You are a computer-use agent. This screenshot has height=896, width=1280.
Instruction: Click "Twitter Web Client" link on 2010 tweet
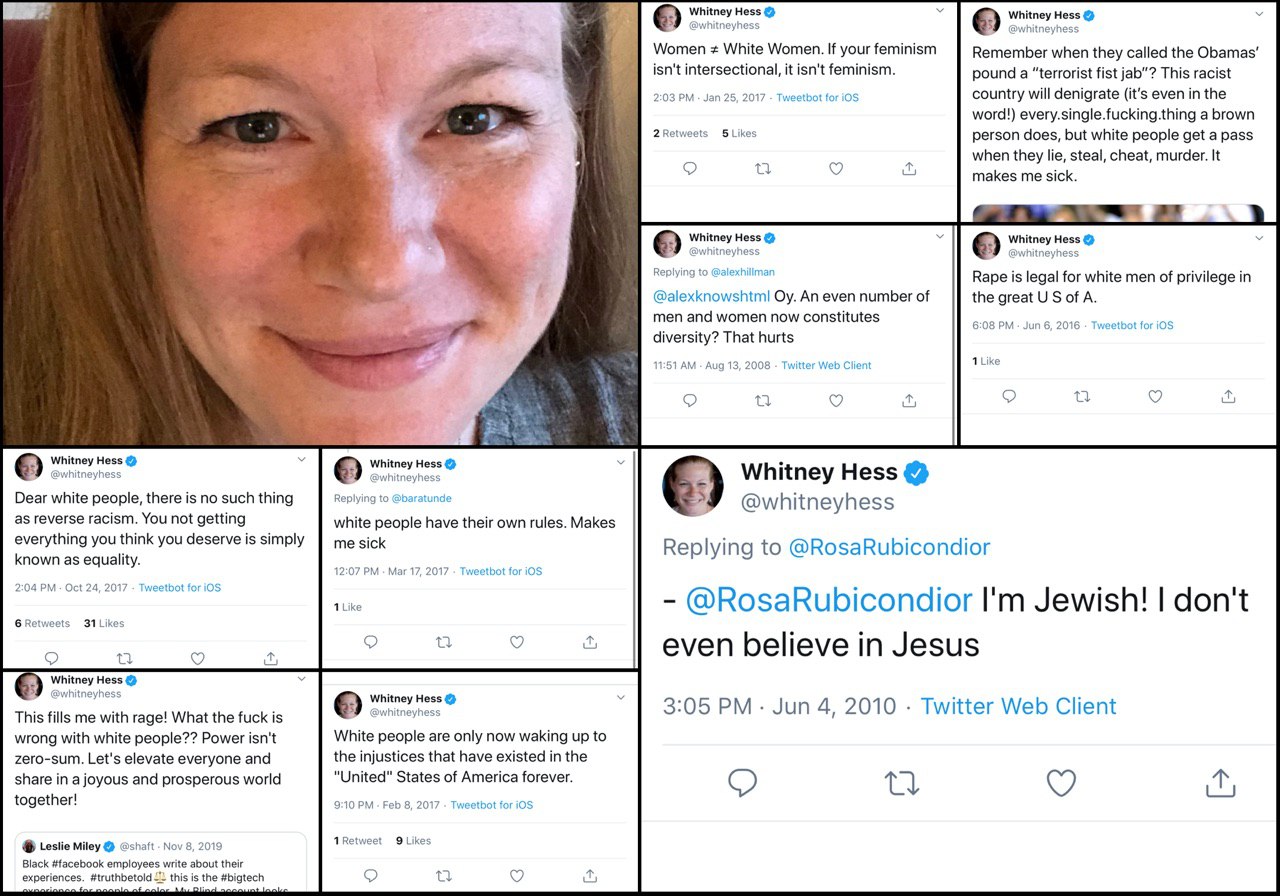click(x=1018, y=706)
